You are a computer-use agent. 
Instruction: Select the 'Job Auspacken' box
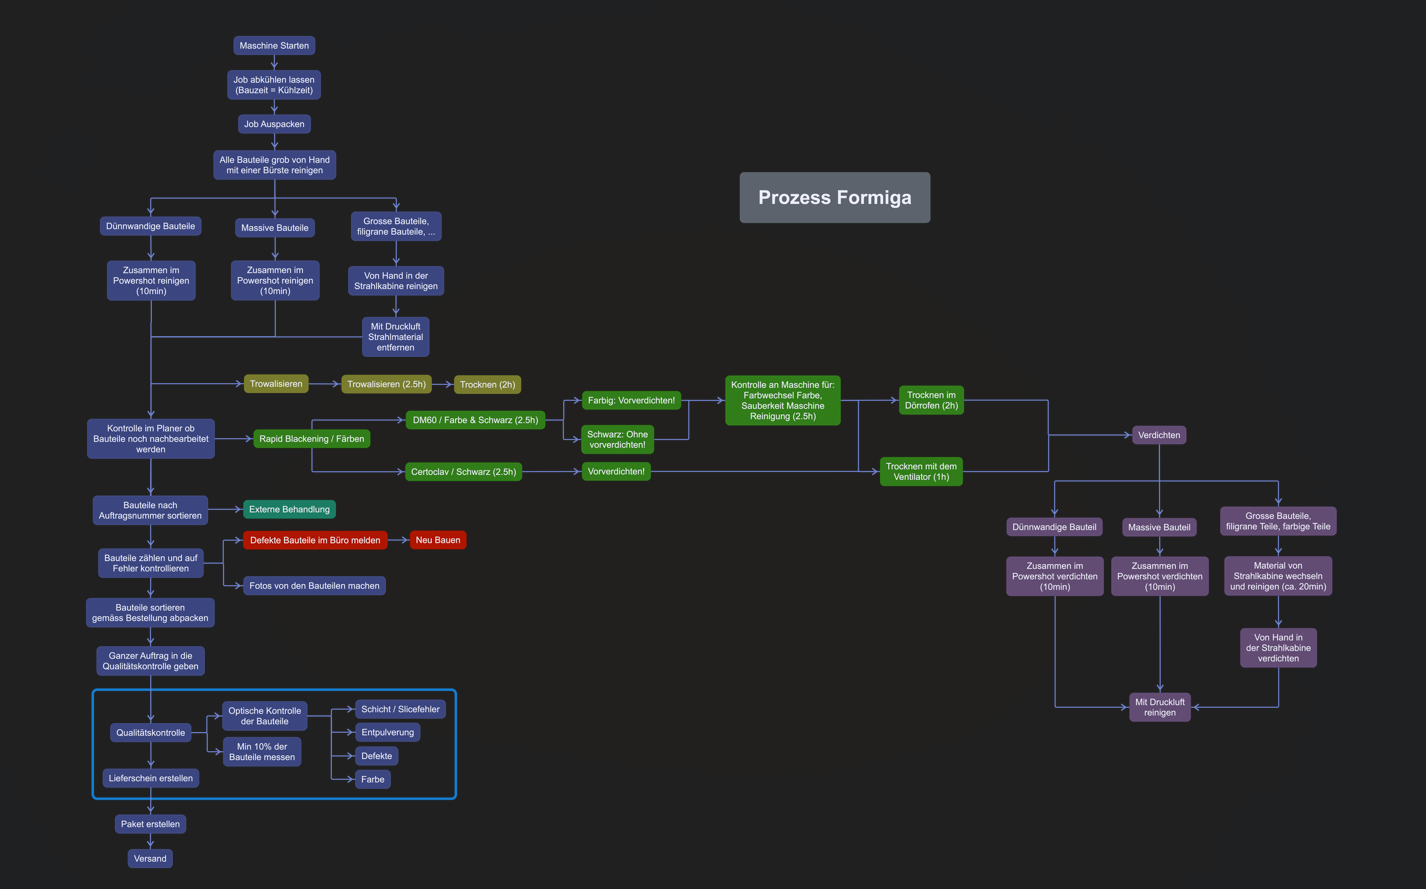(x=274, y=124)
